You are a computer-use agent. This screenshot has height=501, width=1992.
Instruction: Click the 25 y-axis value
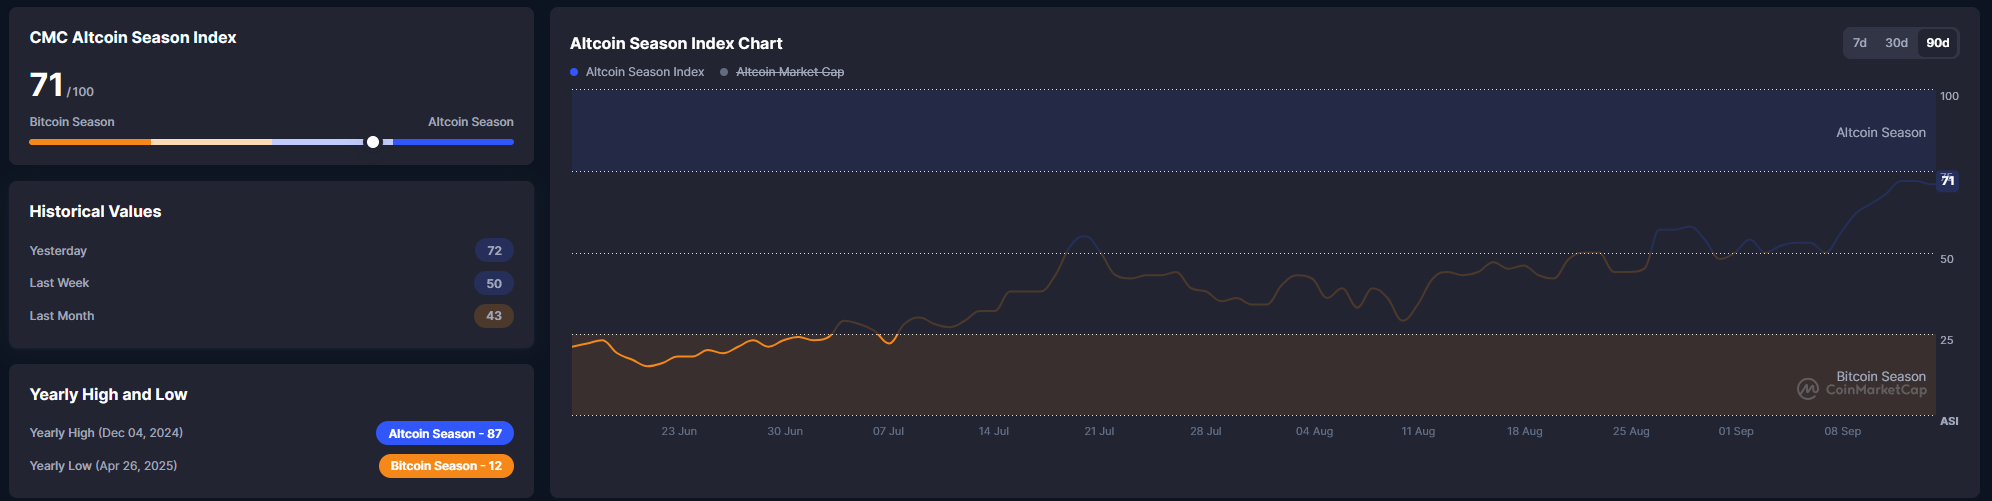pos(1947,340)
